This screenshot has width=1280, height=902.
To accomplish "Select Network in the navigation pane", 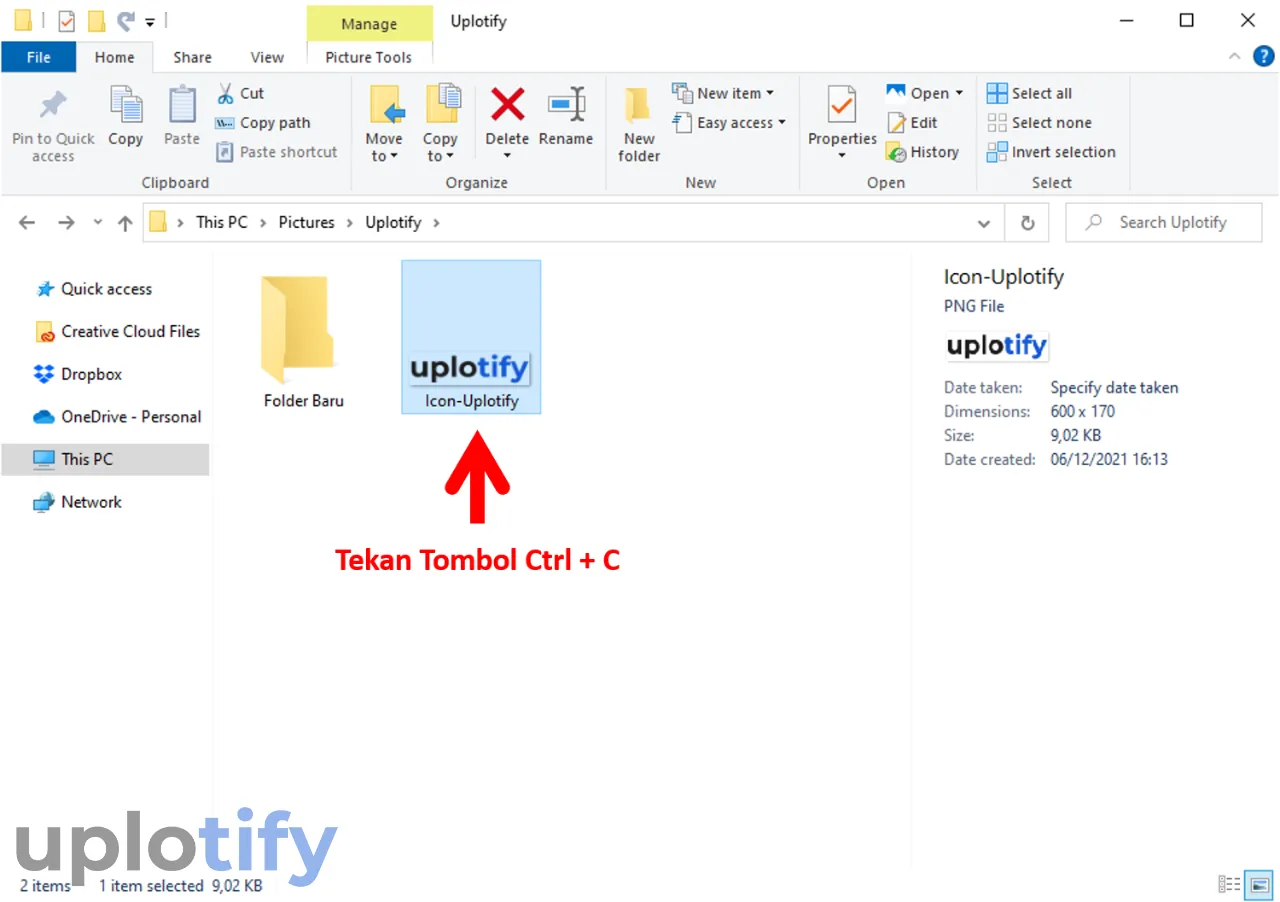I will click(77, 502).
